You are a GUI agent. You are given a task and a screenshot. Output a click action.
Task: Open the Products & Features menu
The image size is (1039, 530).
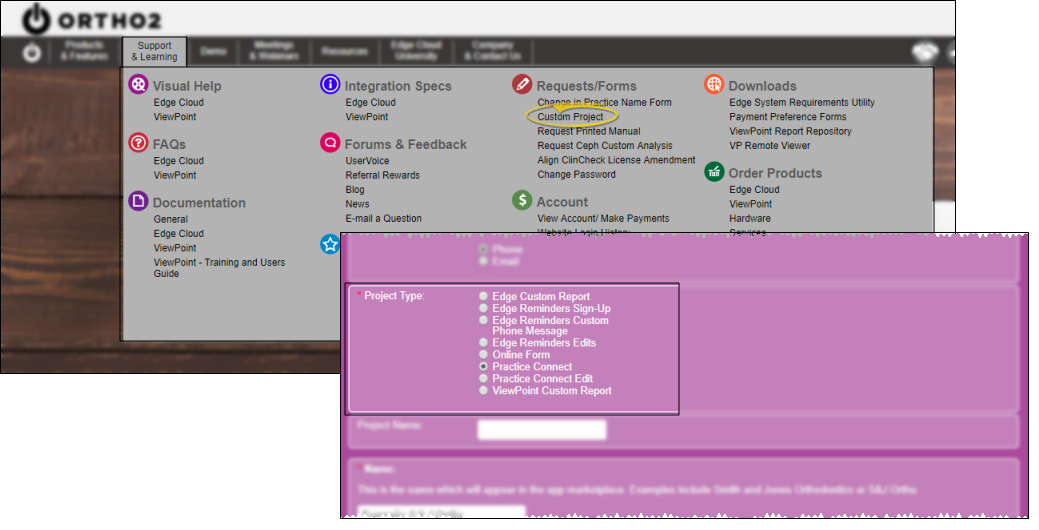click(84, 51)
